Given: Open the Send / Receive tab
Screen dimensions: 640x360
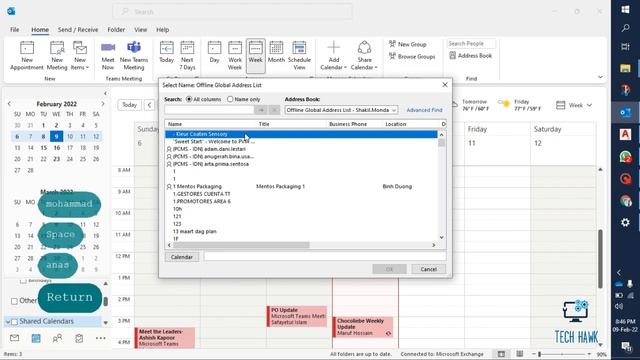Looking at the screenshot, I should [x=78, y=30].
